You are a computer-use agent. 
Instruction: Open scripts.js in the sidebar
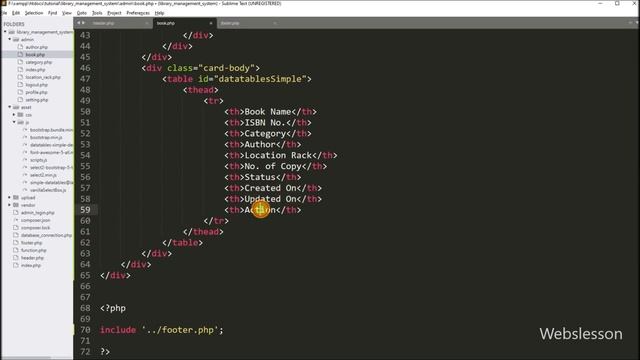(38, 160)
